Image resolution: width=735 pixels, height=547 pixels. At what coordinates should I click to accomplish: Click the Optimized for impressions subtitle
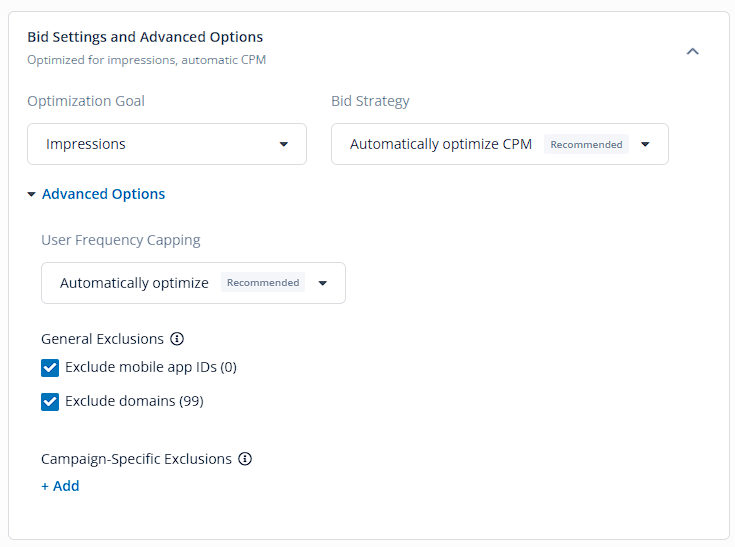pos(146,60)
